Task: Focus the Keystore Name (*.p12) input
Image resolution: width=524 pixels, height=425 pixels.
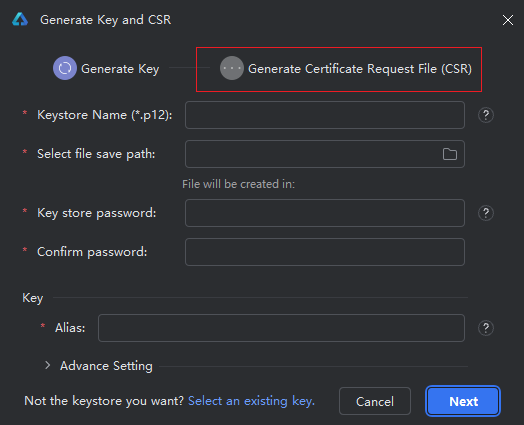Action: click(x=325, y=115)
